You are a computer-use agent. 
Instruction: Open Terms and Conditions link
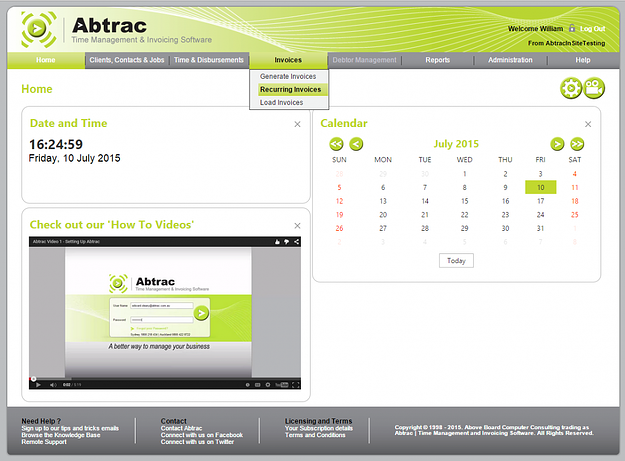point(315,435)
